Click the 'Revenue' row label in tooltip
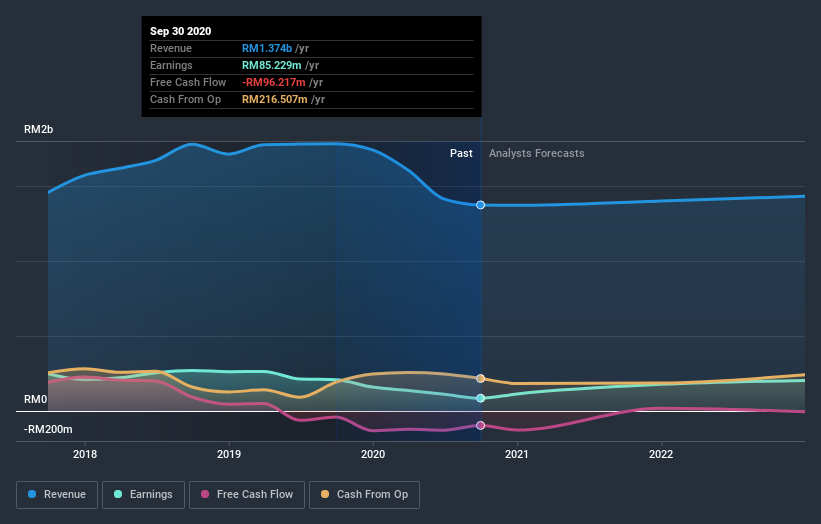821x524 pixels. tap(171, 48)
